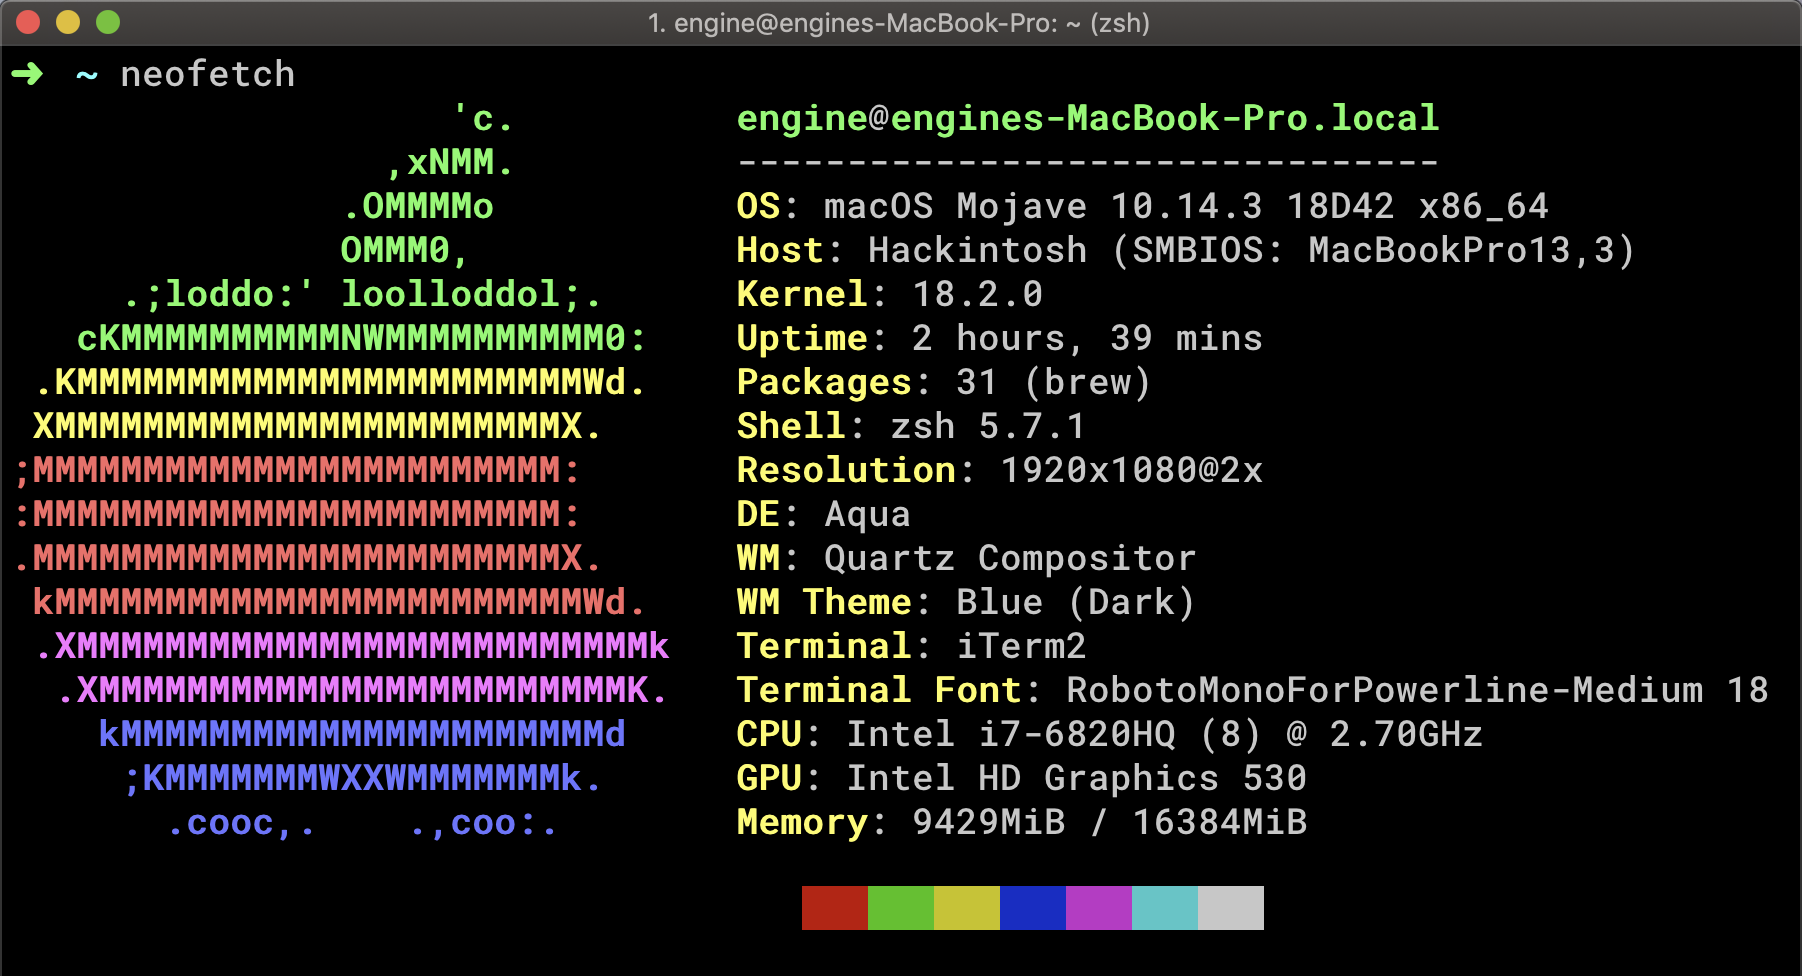Click the 'Terminal Font' label
The width and height of the screenshot is (1802, 976).
click(878, 690)
